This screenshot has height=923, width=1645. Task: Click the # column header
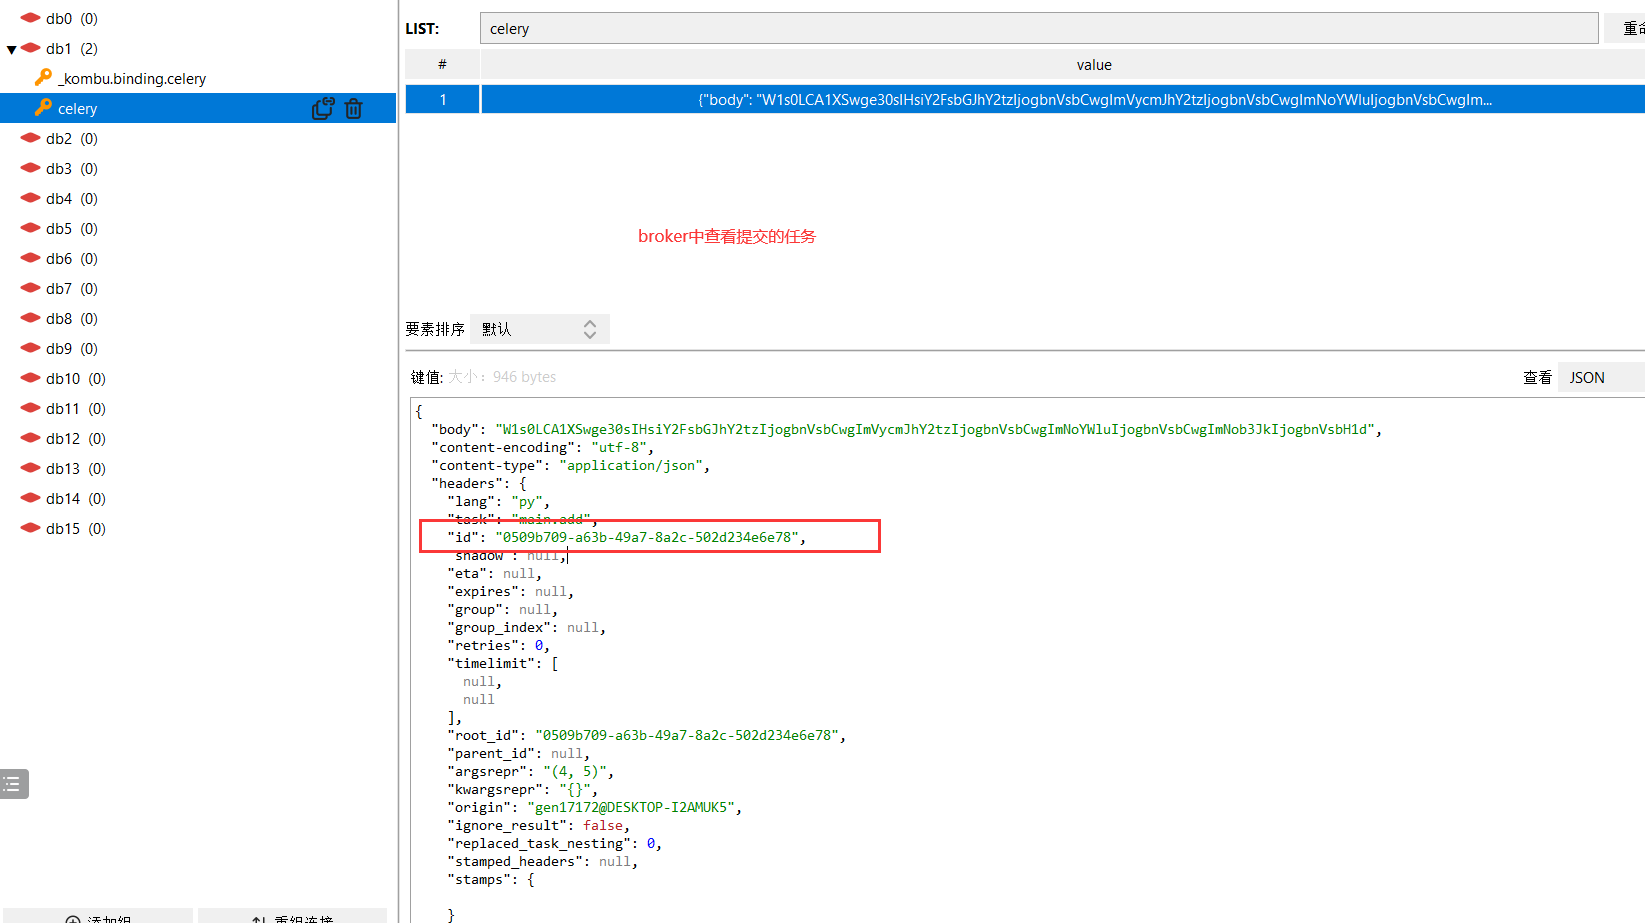tap(442, 64)
